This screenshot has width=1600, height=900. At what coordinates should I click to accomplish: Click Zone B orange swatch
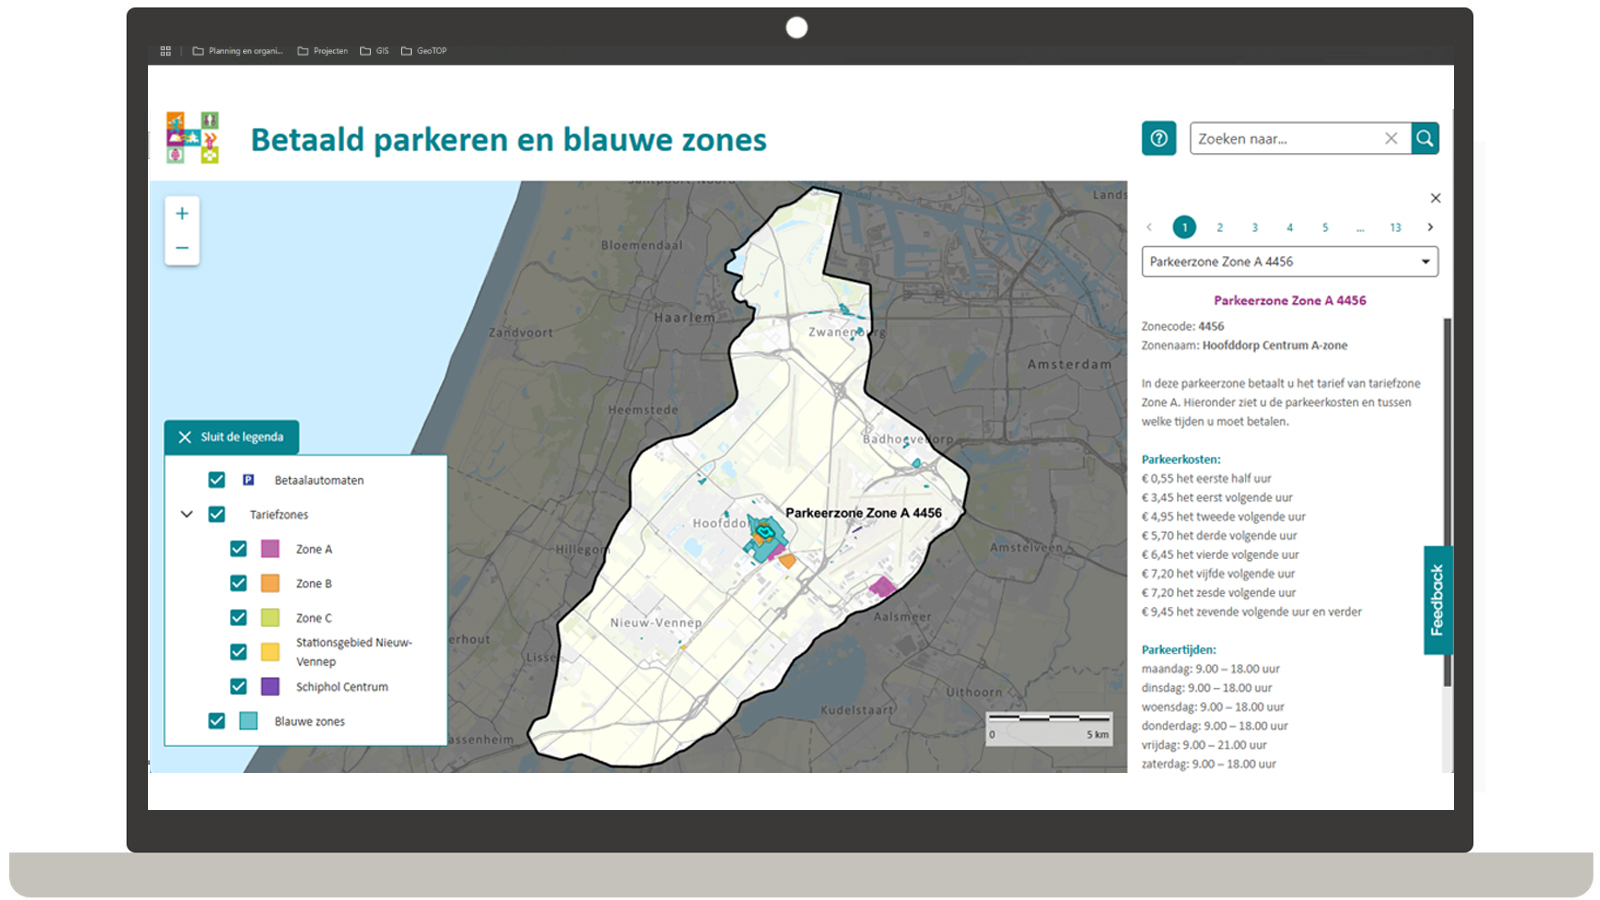pyautogui.click(x=270, y=583)
